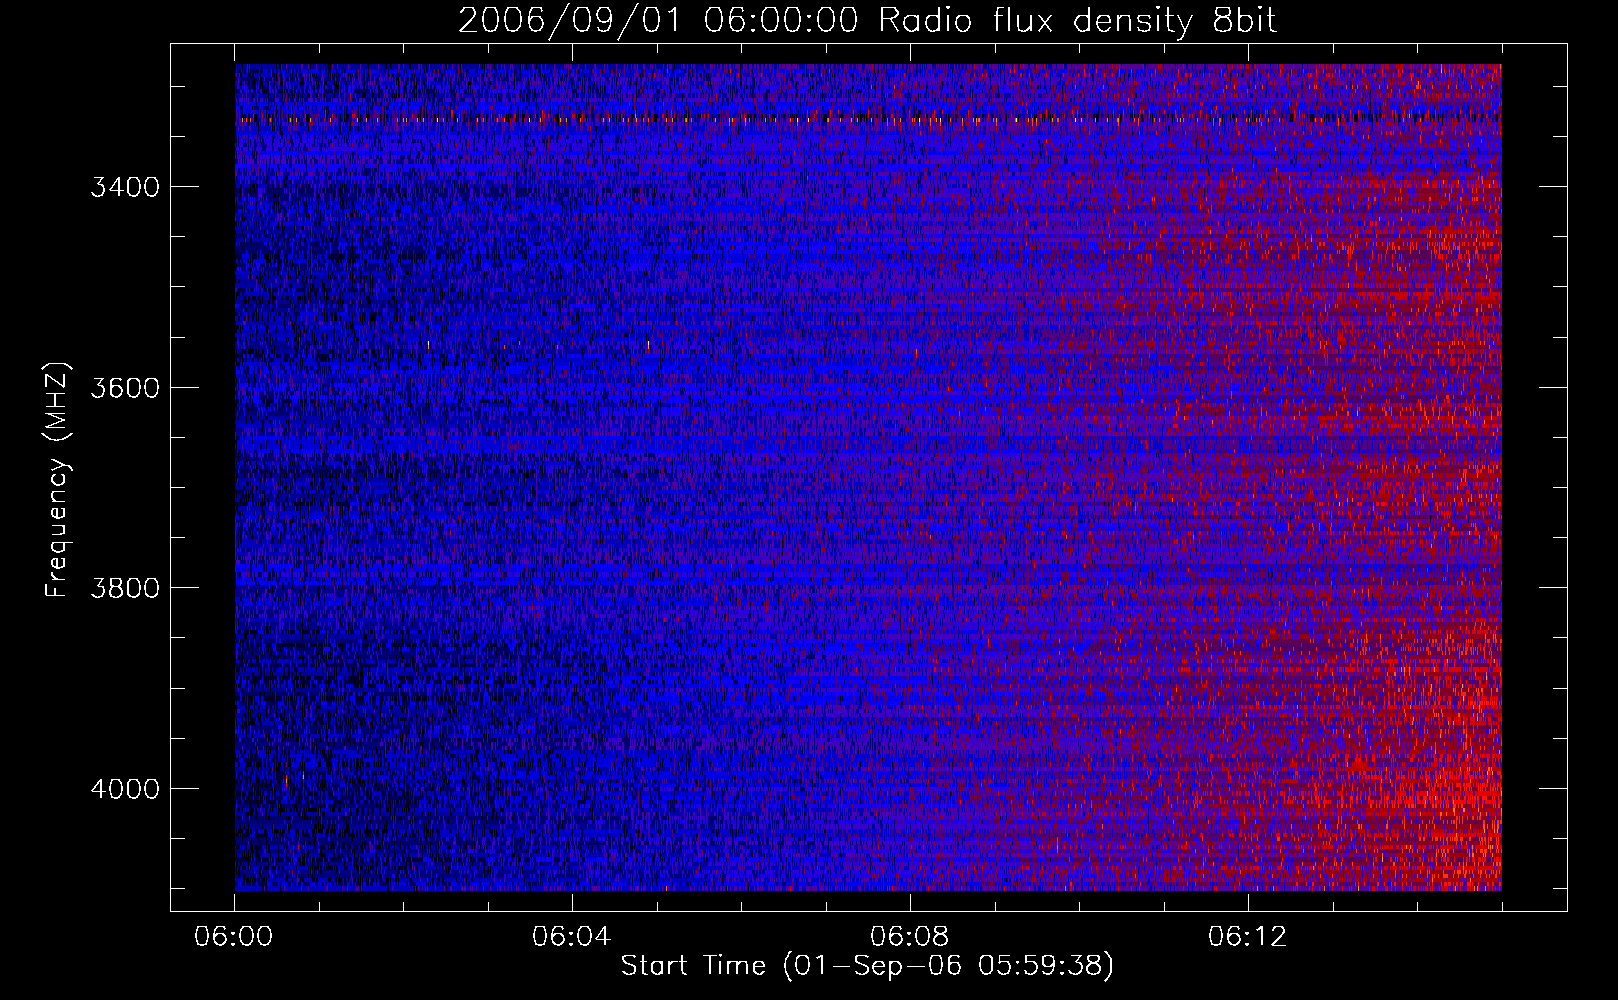Click the 'Frequency (MHZ)' axis label
1618x1000 pixels.
click(57, 480)
